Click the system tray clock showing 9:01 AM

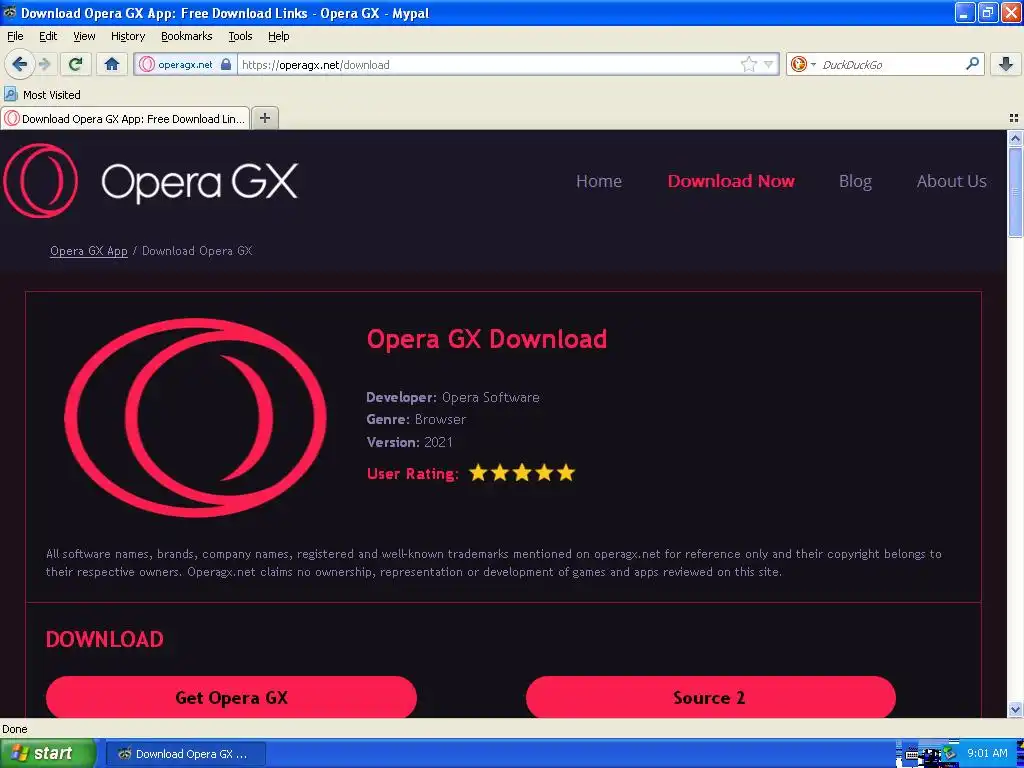(x=987, y=754)
